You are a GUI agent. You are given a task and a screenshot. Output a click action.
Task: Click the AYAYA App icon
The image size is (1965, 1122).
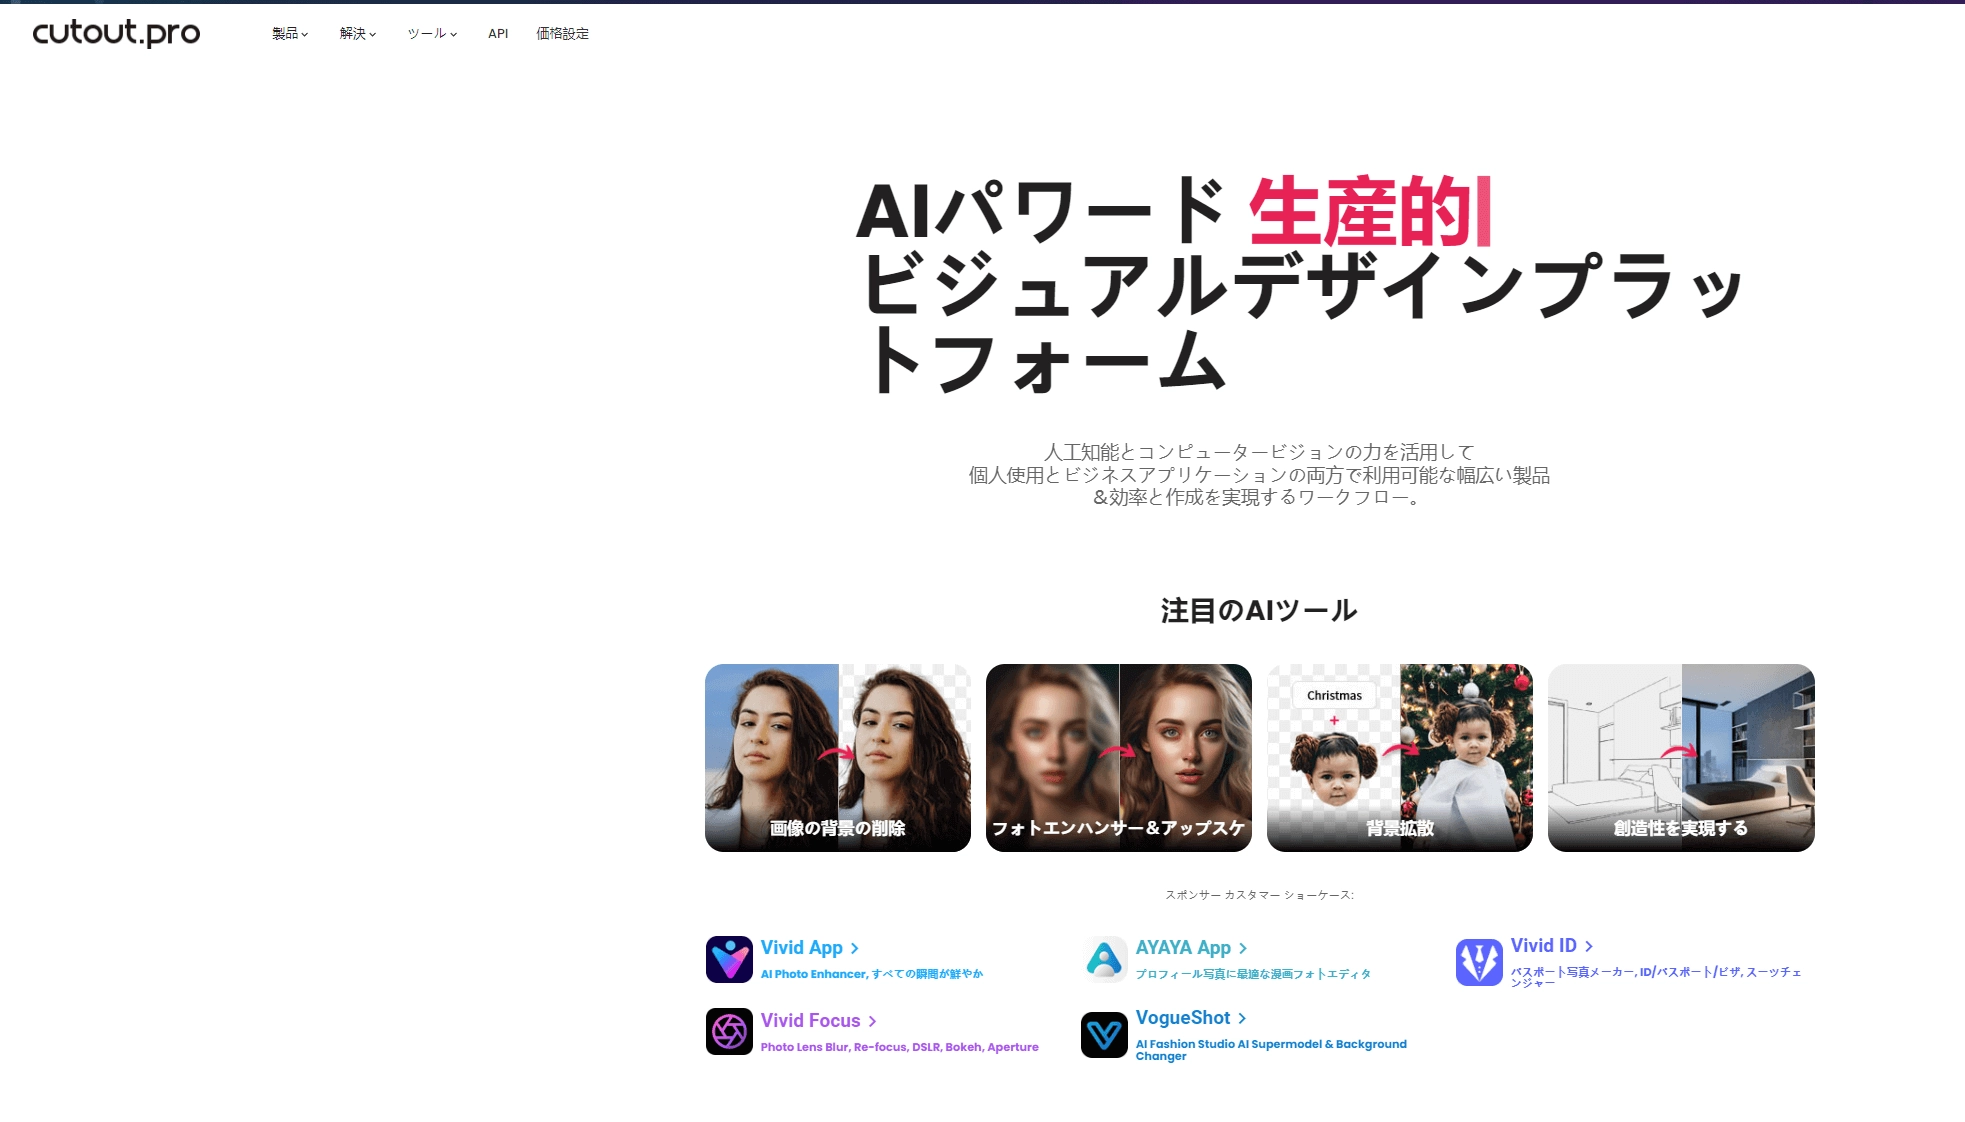tap(1104, 959)
